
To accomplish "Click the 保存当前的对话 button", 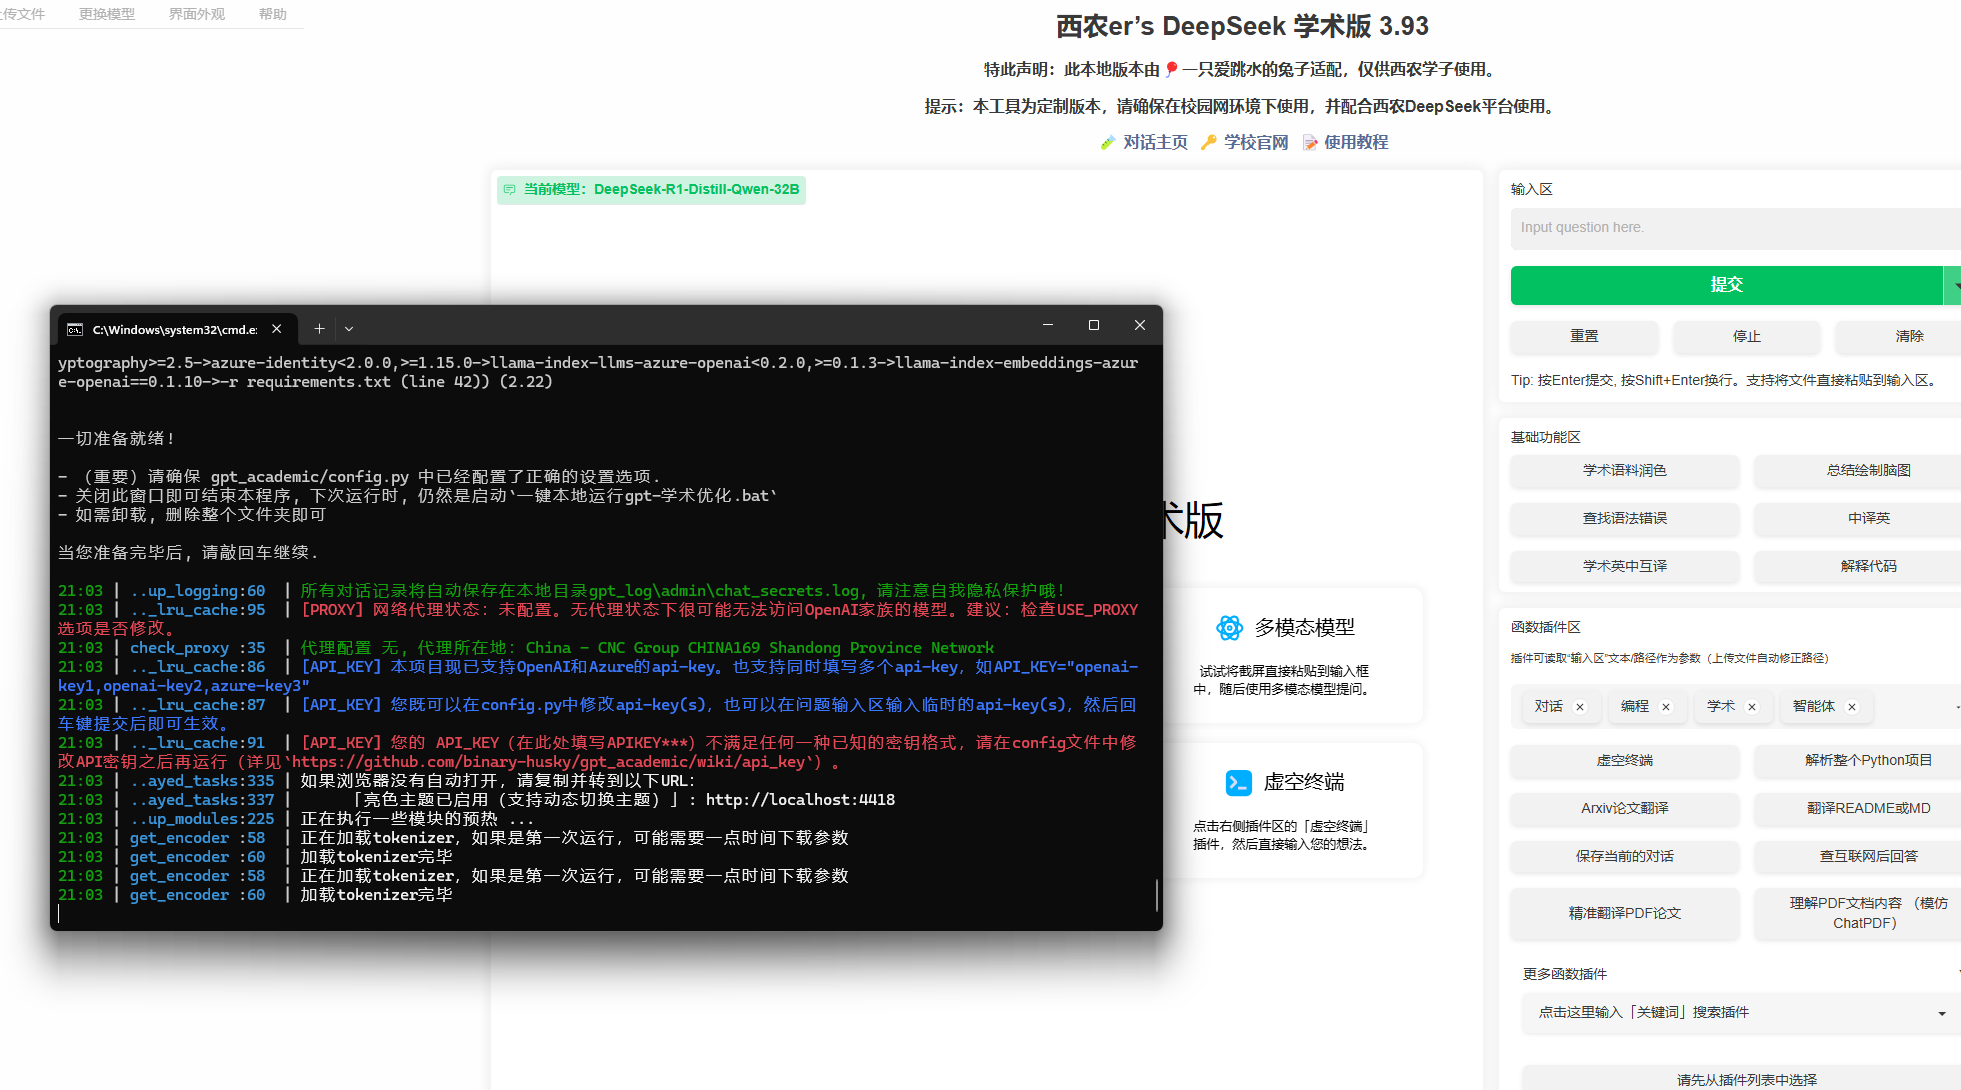I will (1625, 857).
